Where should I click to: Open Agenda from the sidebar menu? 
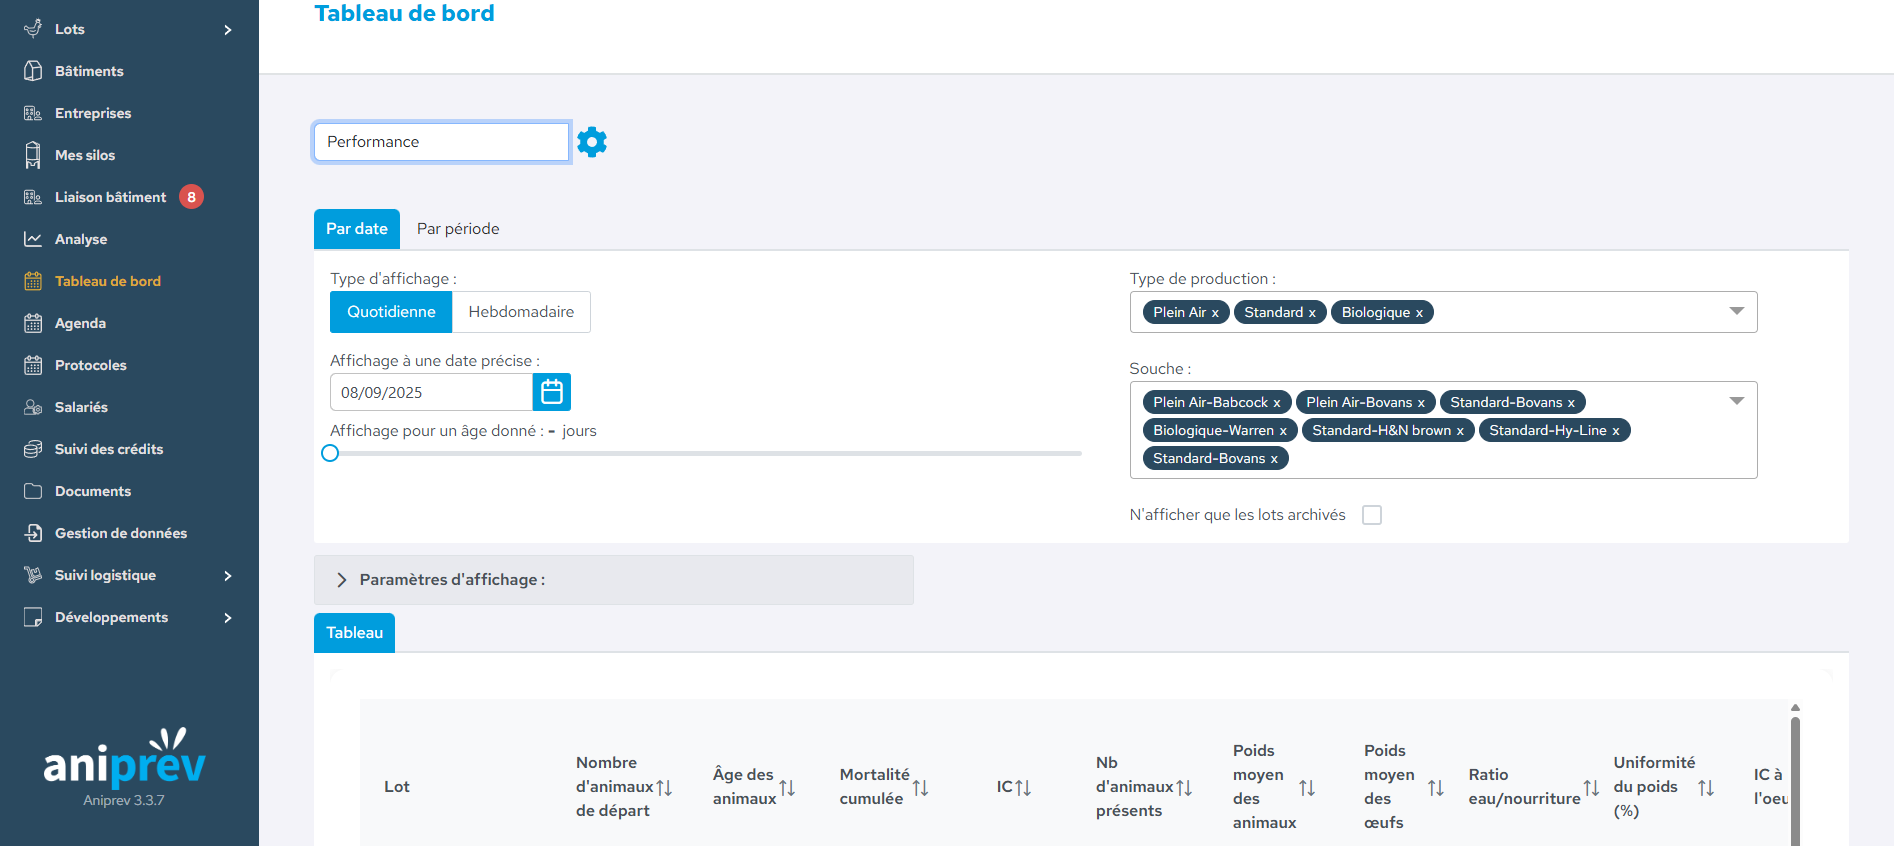(80, 323)
